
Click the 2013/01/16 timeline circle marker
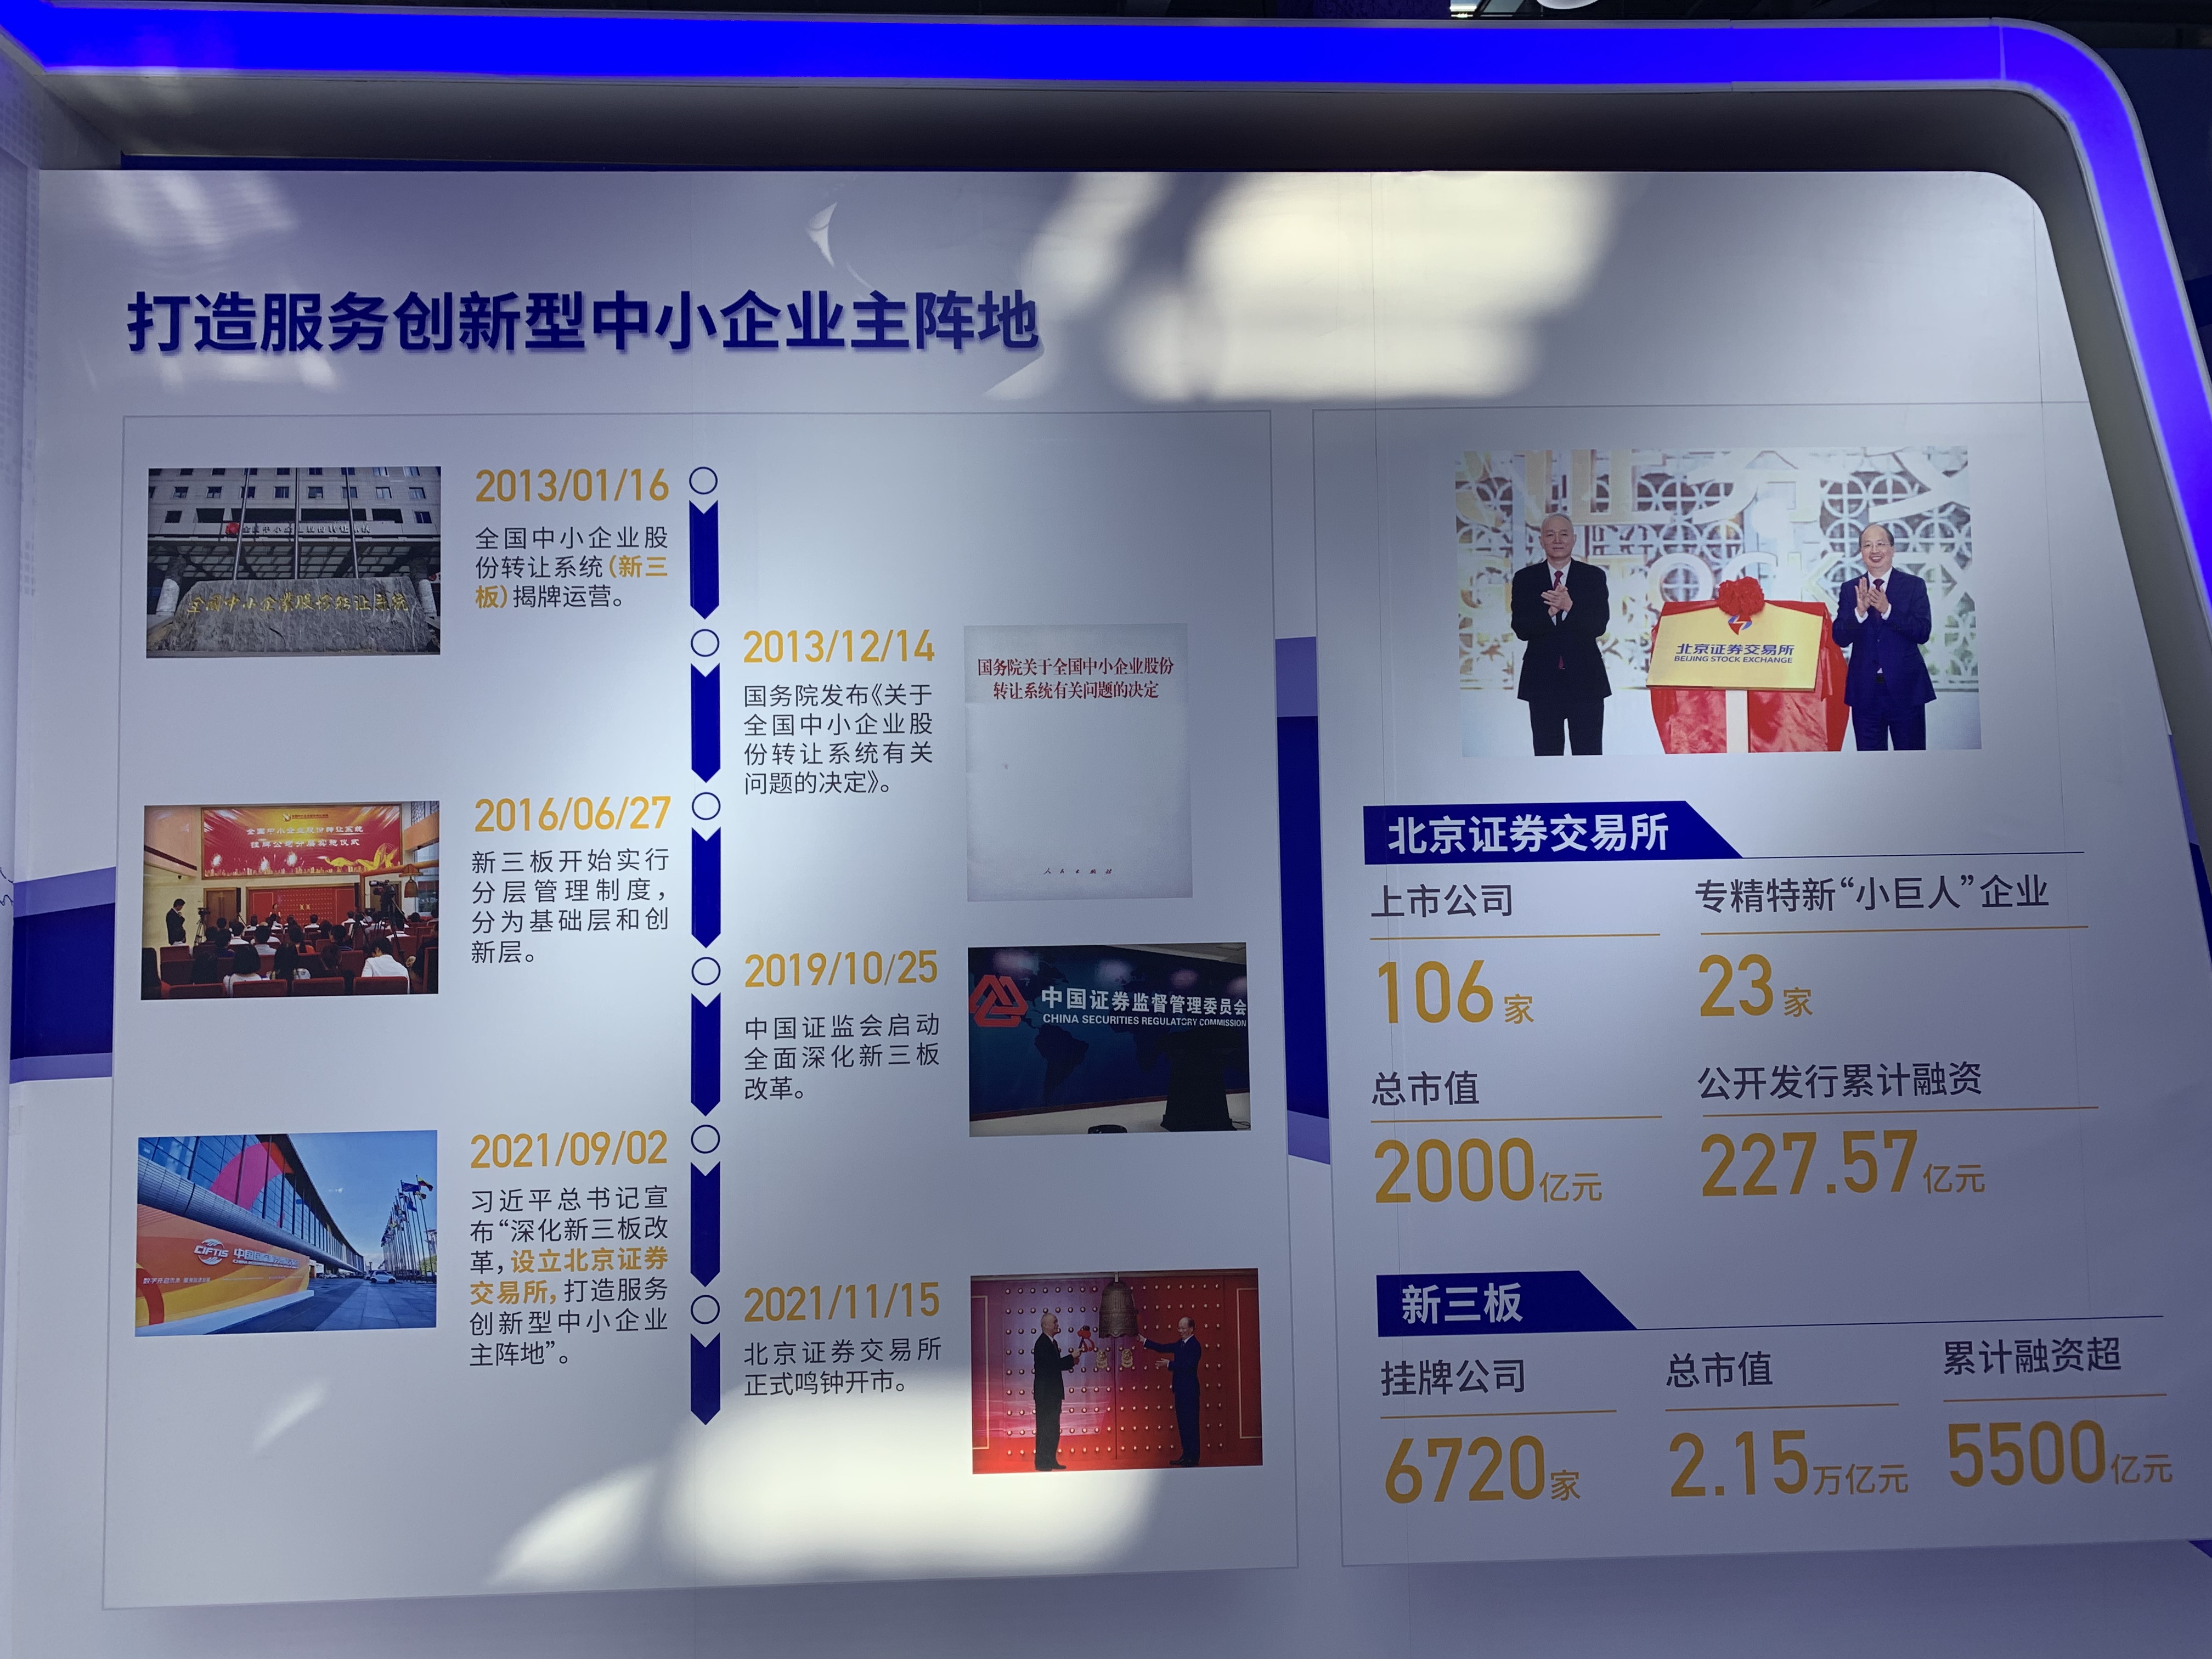click(x=704, y=481)
